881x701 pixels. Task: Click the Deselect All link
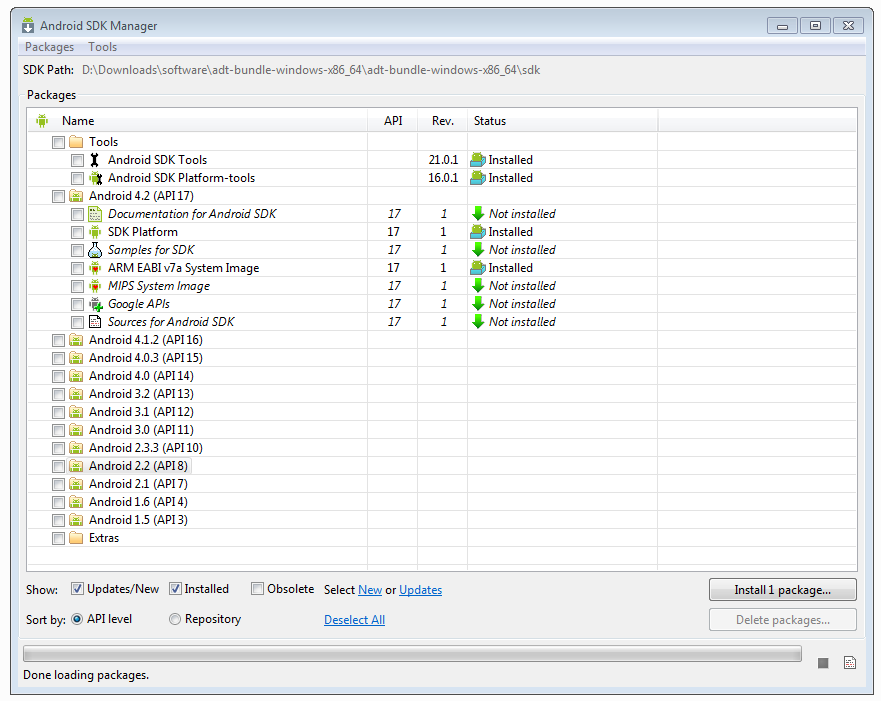354,620
